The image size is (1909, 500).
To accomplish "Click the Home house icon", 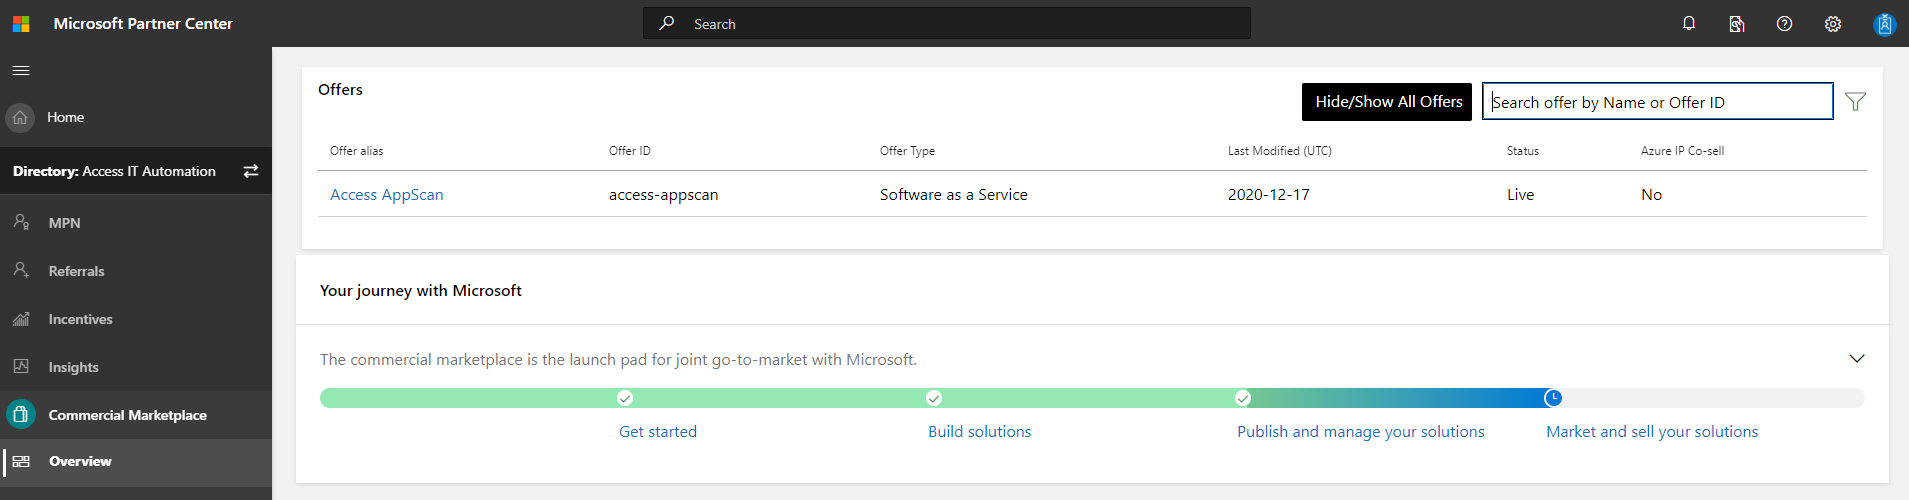I will 20,117.
